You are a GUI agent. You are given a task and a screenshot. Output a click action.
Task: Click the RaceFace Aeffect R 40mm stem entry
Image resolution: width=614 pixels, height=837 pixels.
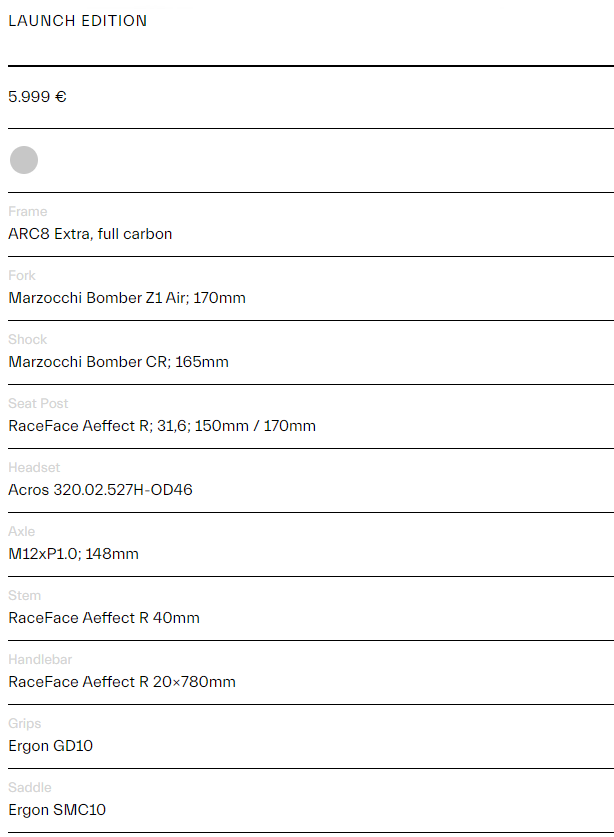[x=104, y=618]
